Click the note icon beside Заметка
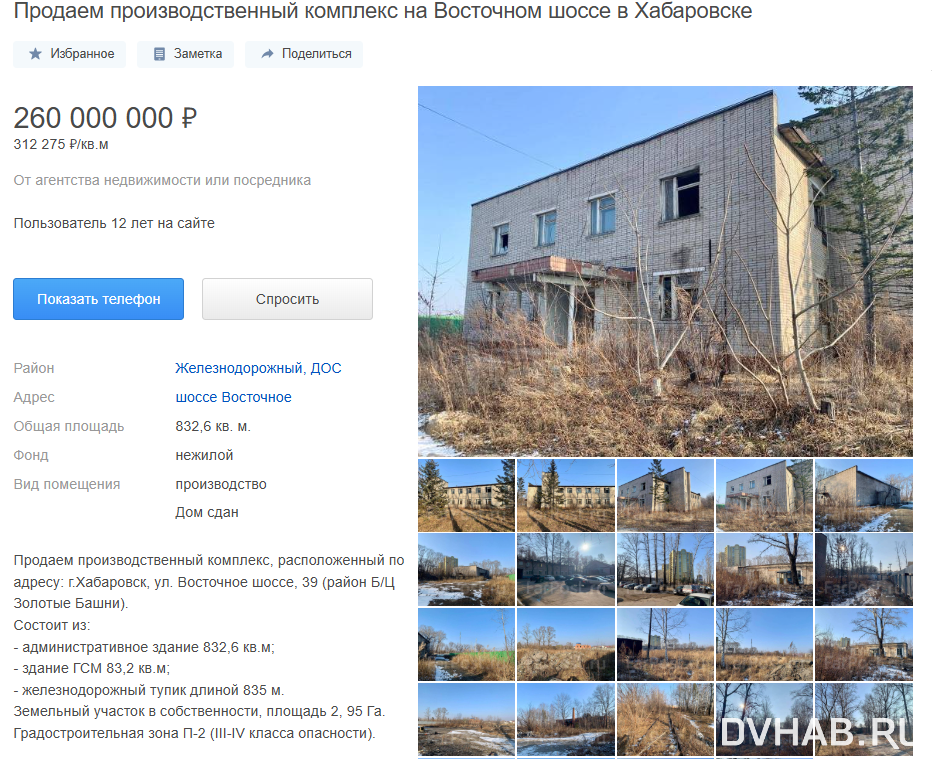Viewport: 932px width, 759px height. [x=159, y=54]
